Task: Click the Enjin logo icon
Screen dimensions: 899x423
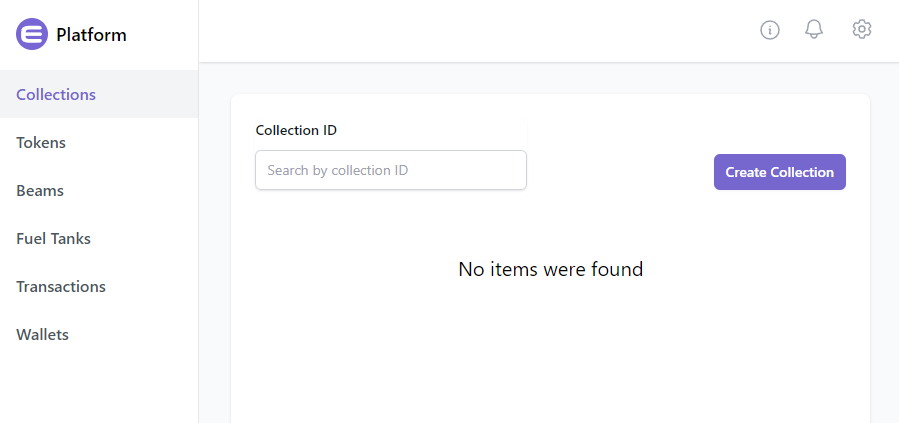Action: click(x=32, y=34)
